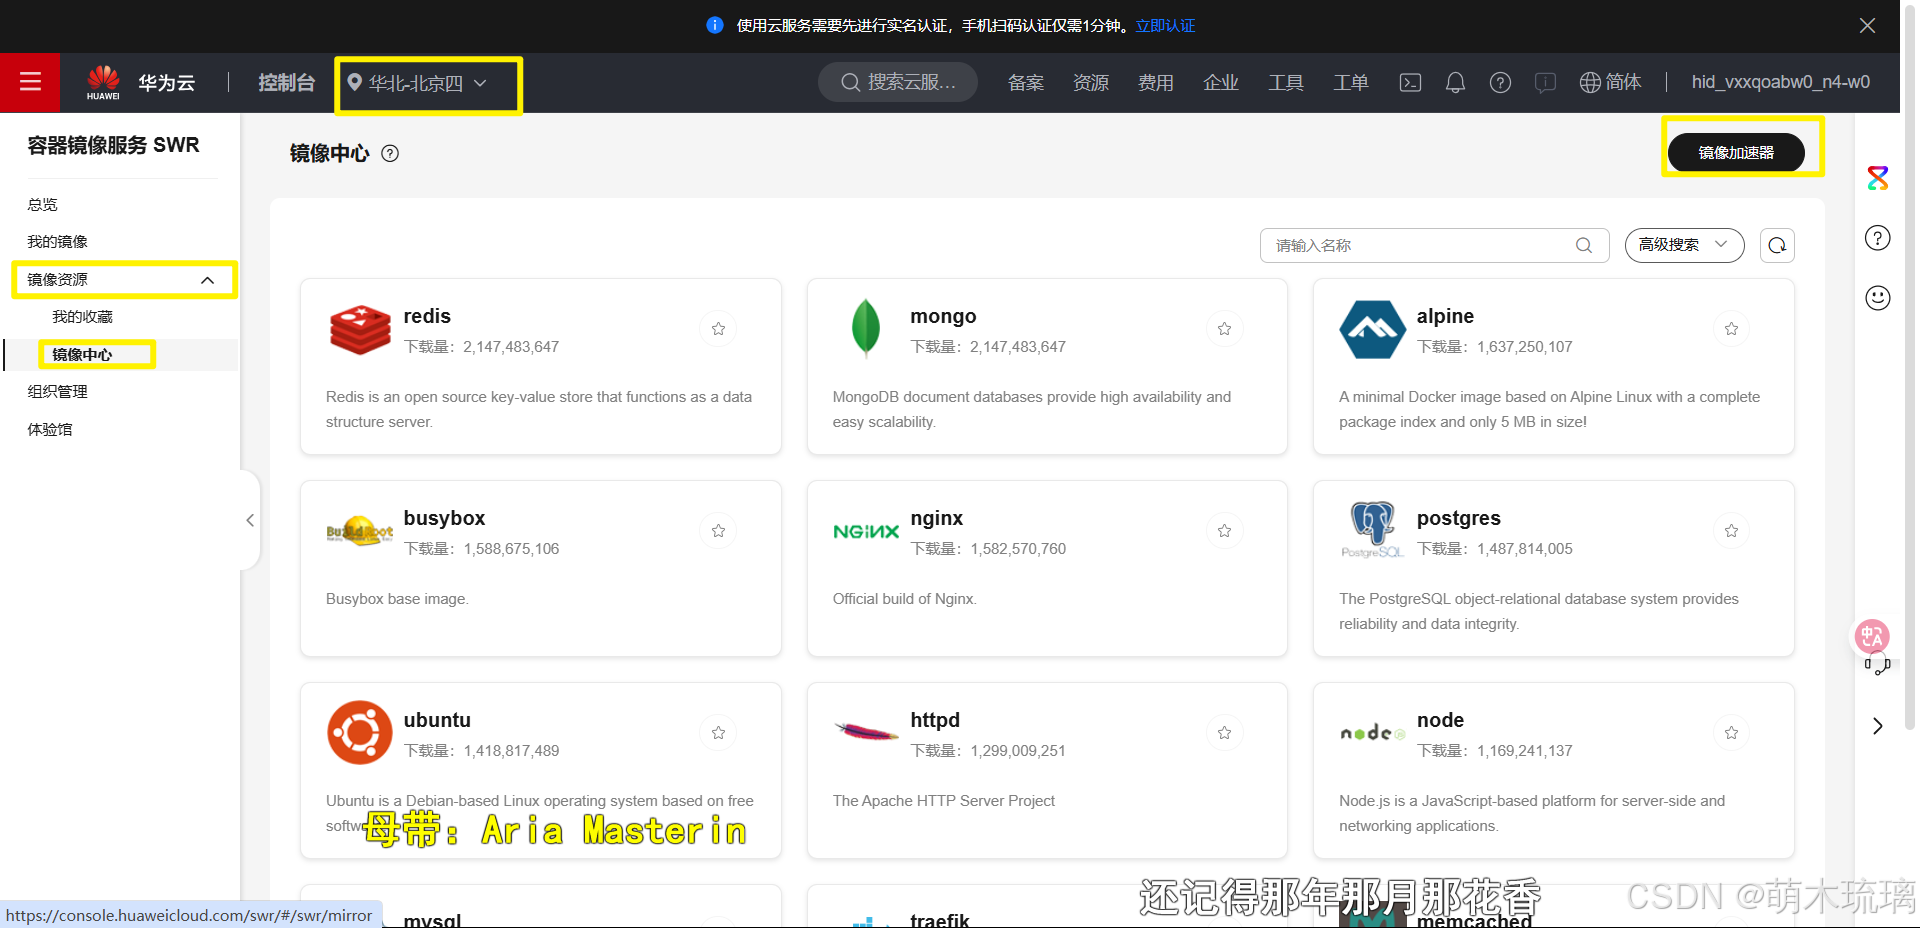Click the redis logo

(x=360, y=329)
